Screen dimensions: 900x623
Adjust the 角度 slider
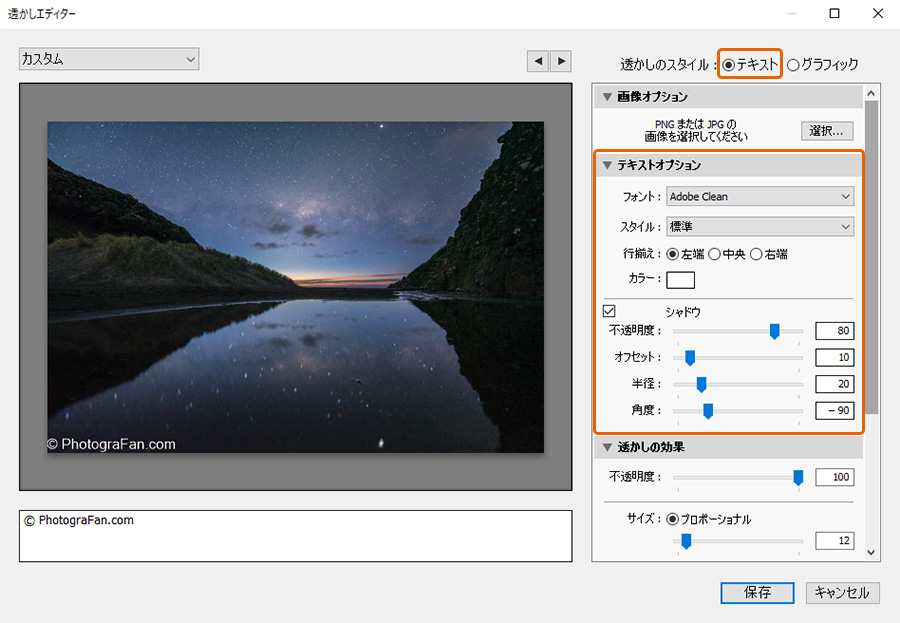click(708, 411)
